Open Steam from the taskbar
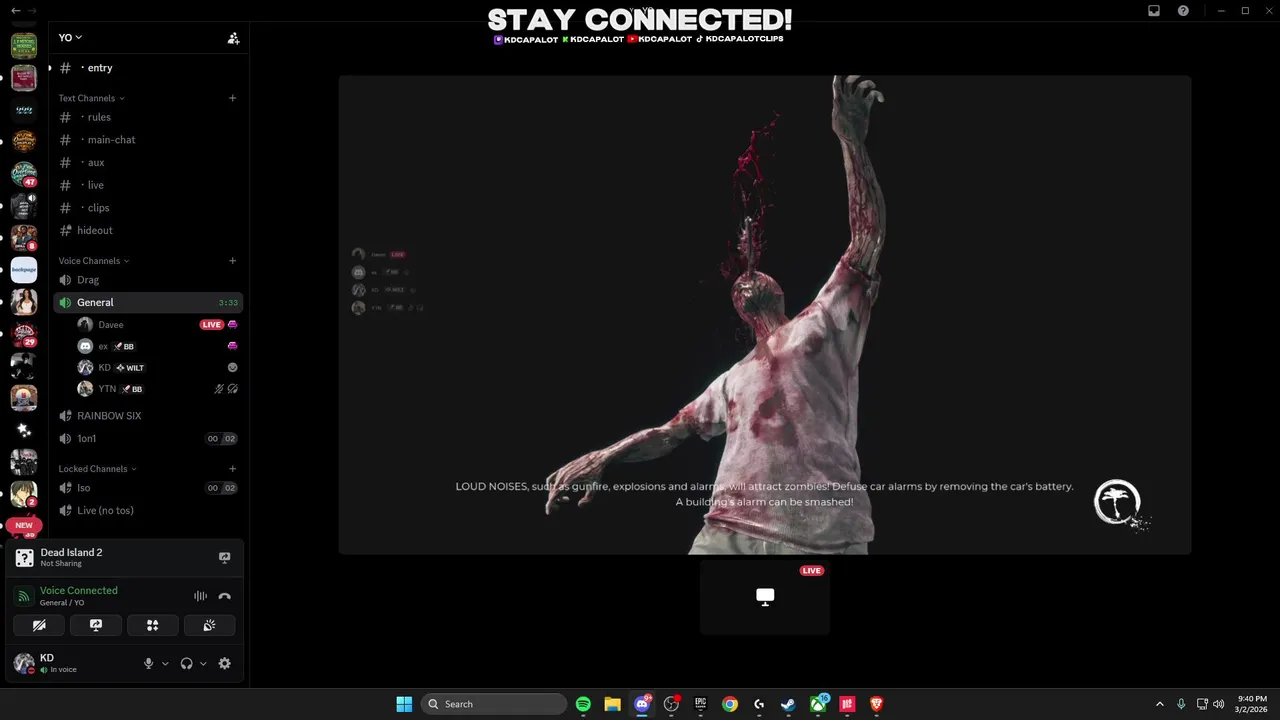The image size is (1280, 720). pyautogui.click(x=788, y=704)
